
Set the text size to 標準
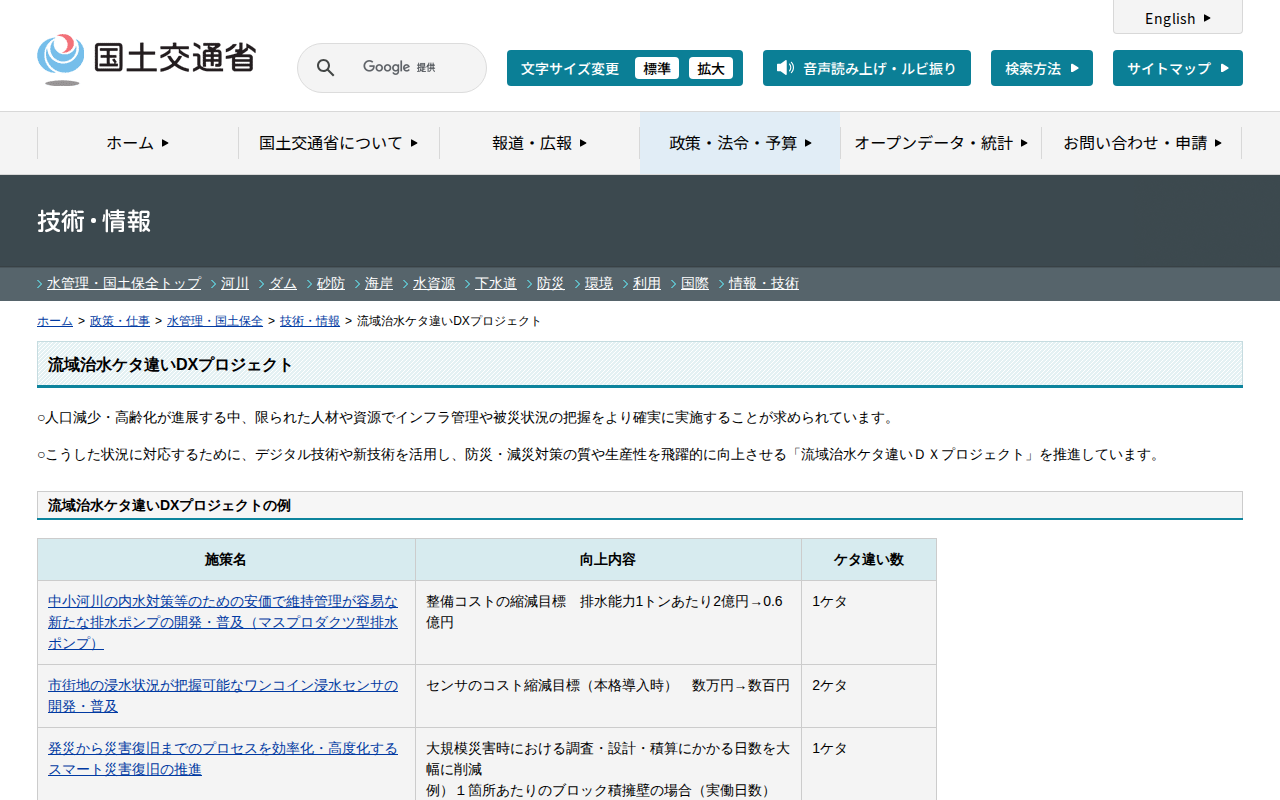tap(656, 68)
